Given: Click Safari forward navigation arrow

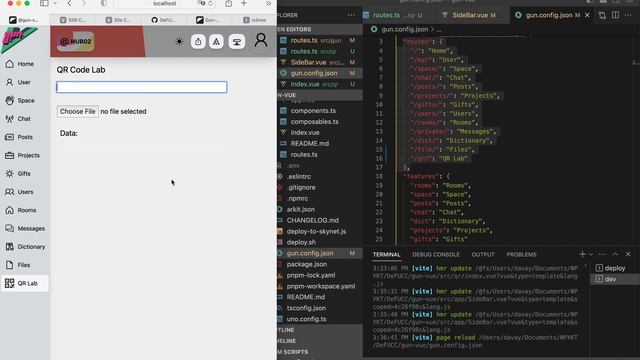Looking at the screenshot, I should [84, 3].
